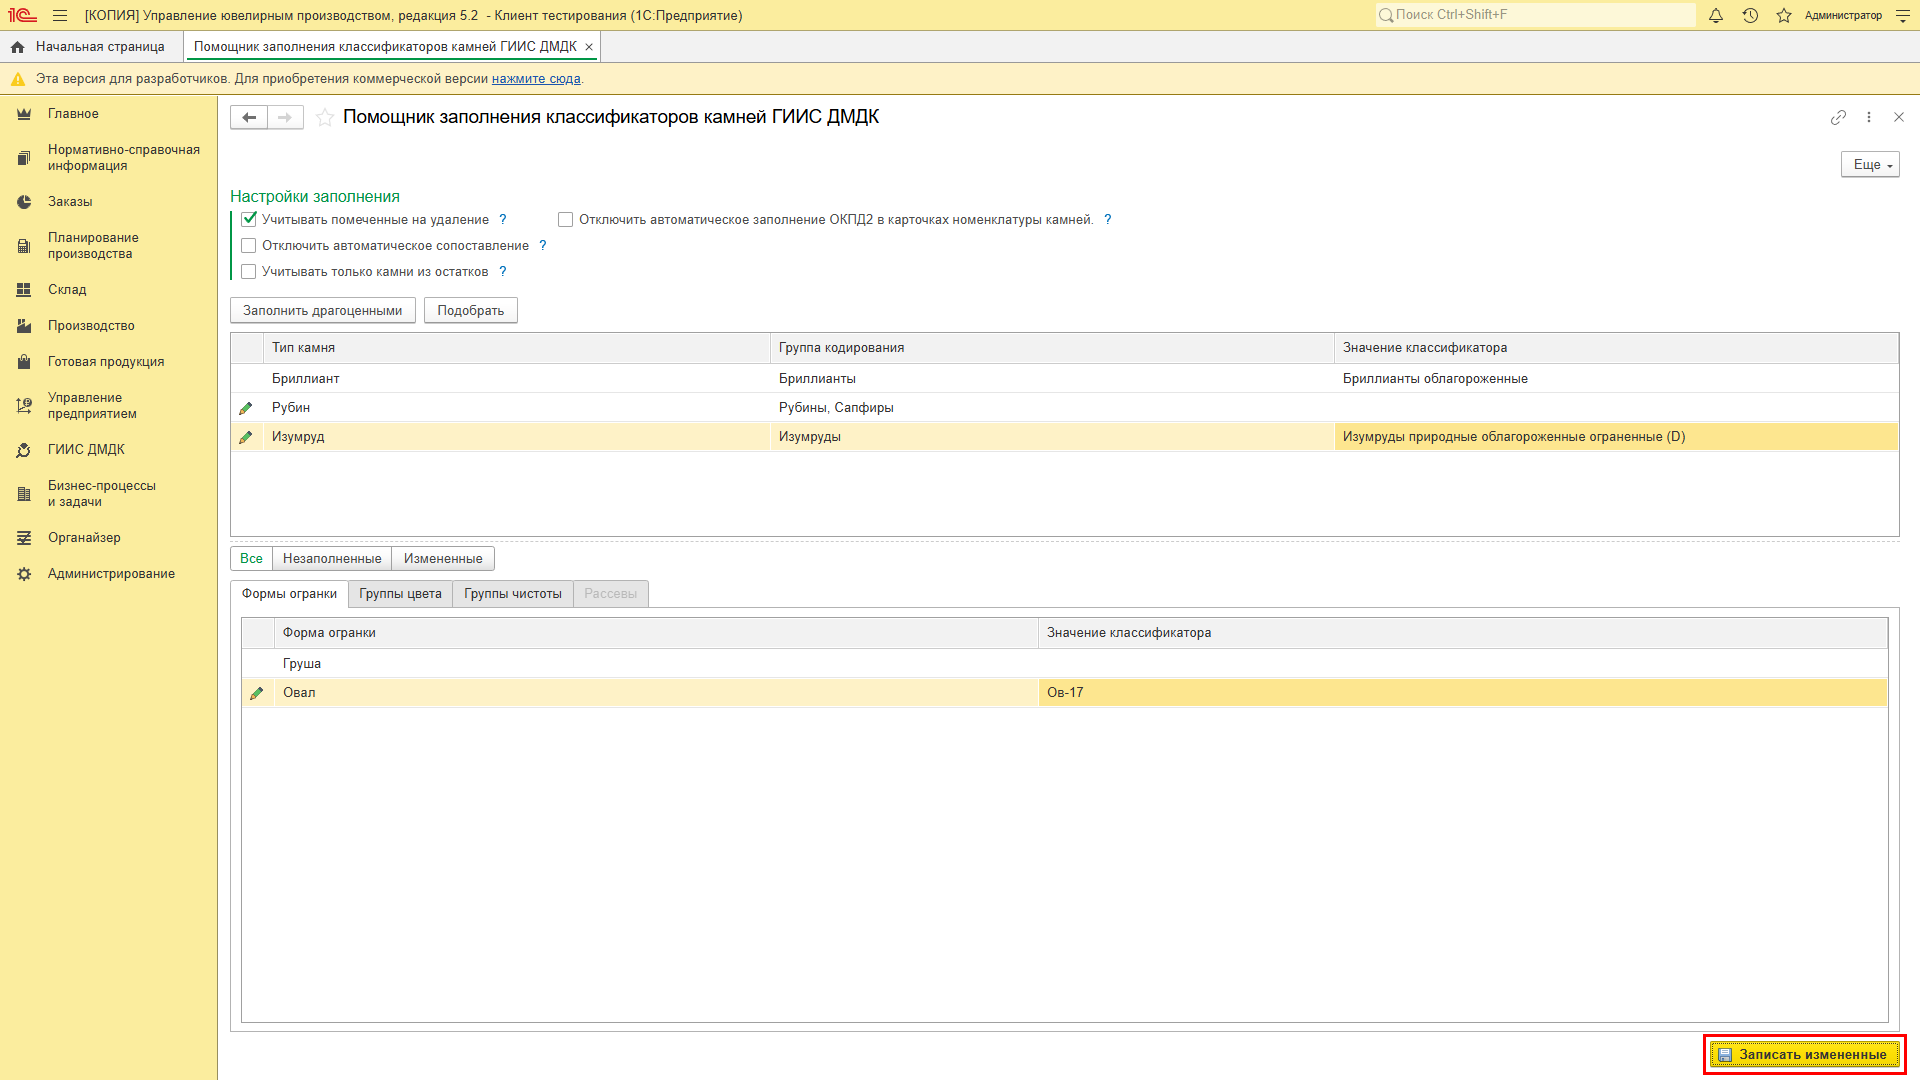Click the Подобрать button
This screenshot has height=1080, width=1920.
471,311
